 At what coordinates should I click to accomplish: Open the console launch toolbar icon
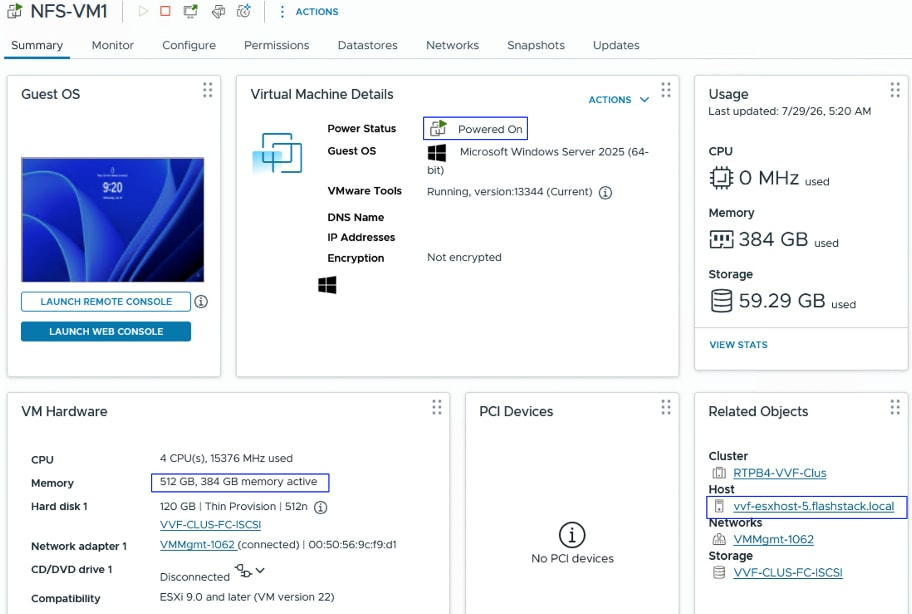190,11
